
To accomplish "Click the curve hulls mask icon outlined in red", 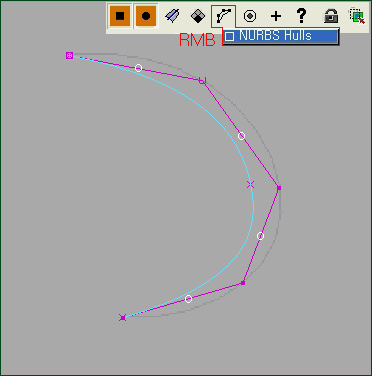I will click(223, 16).
